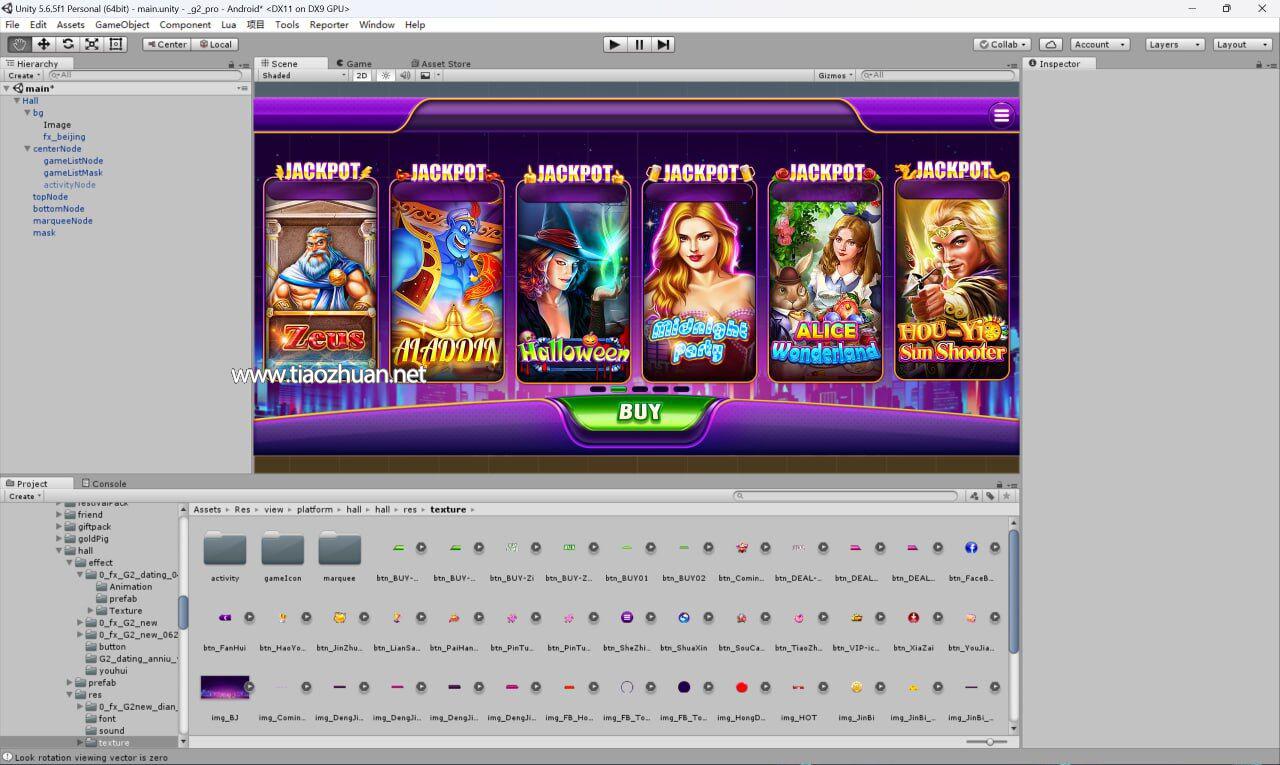
Task: Pause the editor playback
Action: point(639,44)
